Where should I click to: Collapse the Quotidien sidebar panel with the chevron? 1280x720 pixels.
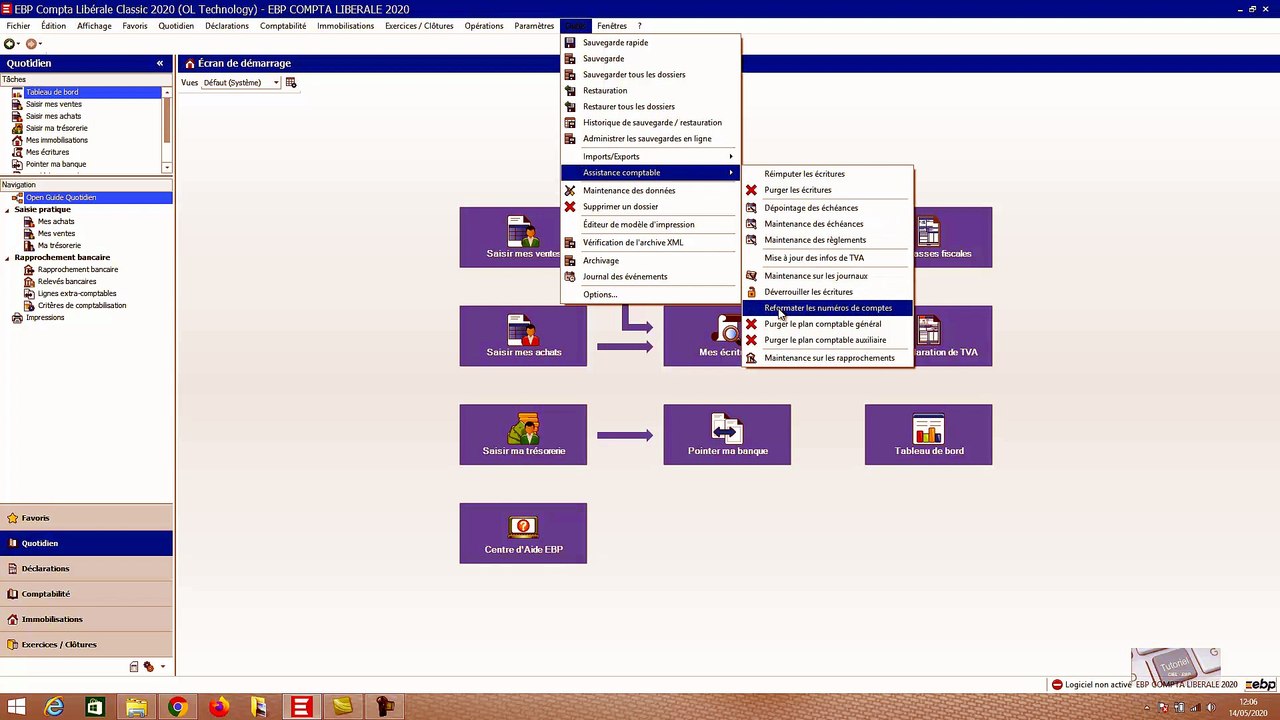tap(160, 63)
